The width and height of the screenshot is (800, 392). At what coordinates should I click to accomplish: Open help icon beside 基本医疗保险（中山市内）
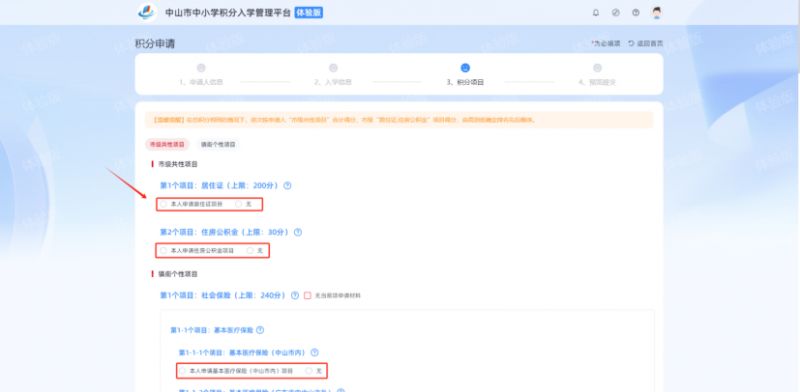click(314, 353)
